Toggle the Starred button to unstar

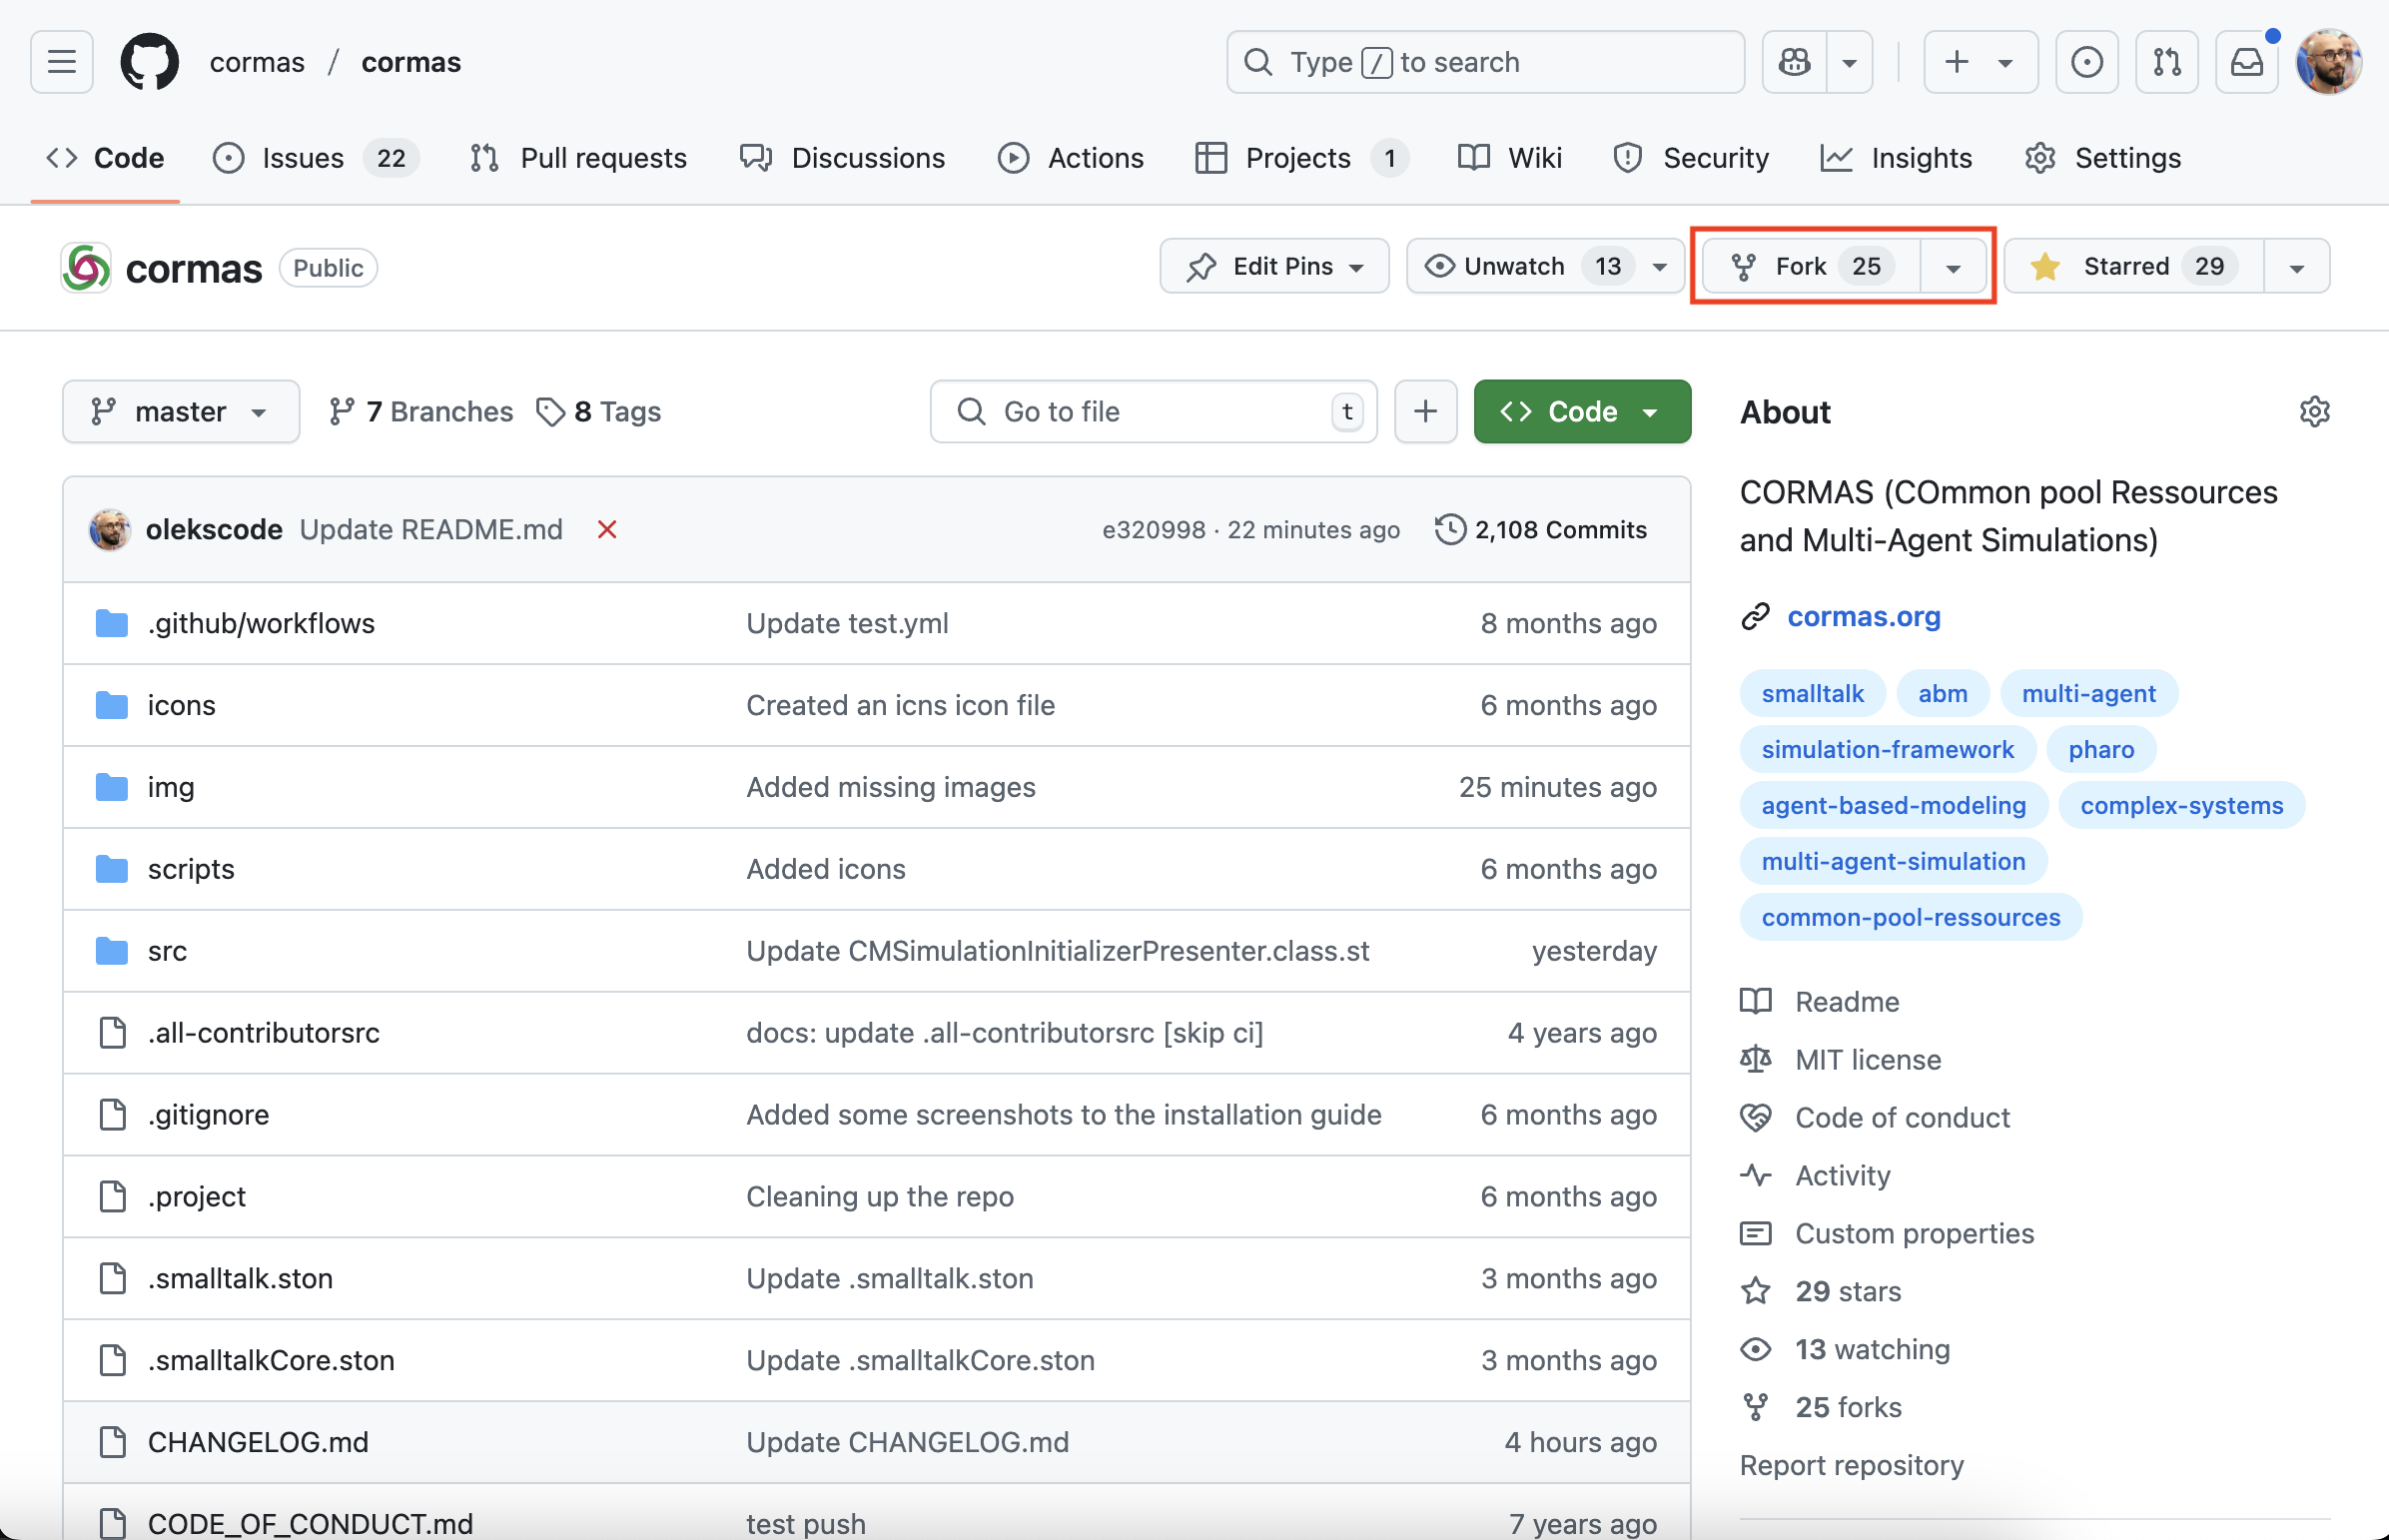tap(2132, 266)
